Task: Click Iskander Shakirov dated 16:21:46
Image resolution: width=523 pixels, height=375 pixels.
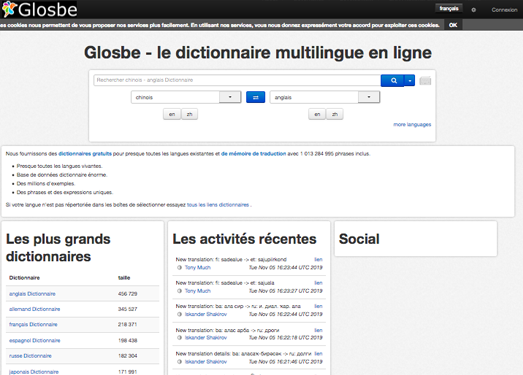Action: (206, 362)
